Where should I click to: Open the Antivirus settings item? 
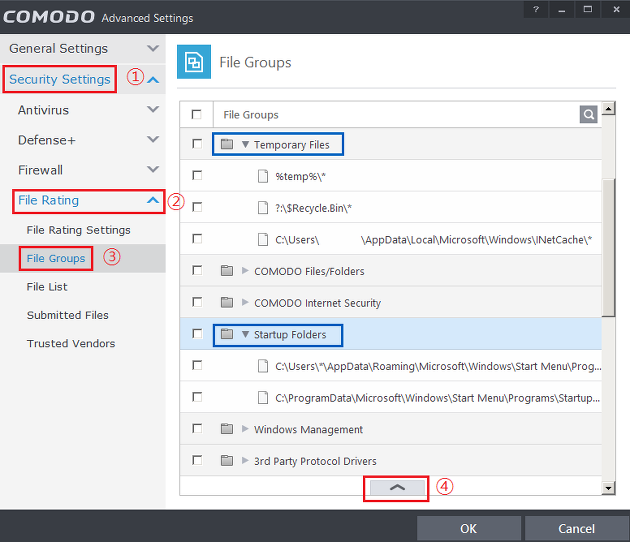(x=43, y=110)
